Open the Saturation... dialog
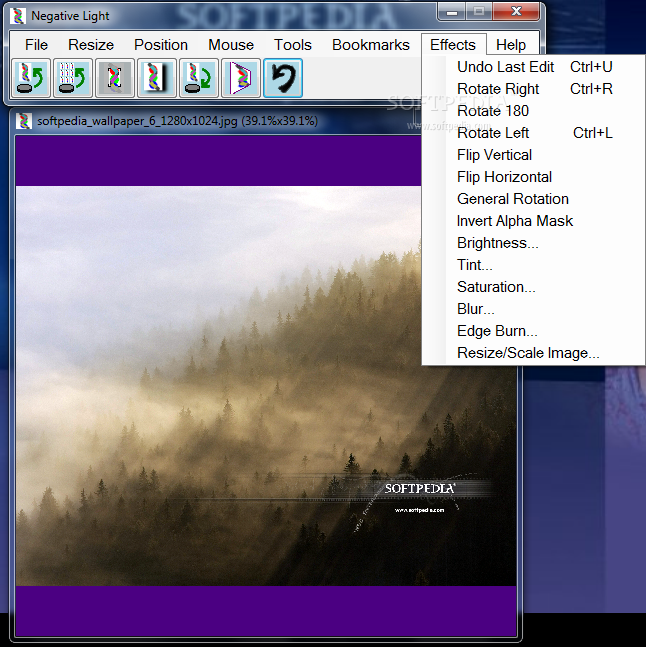This screenshot has height=647, width=646. pos(533,287)
